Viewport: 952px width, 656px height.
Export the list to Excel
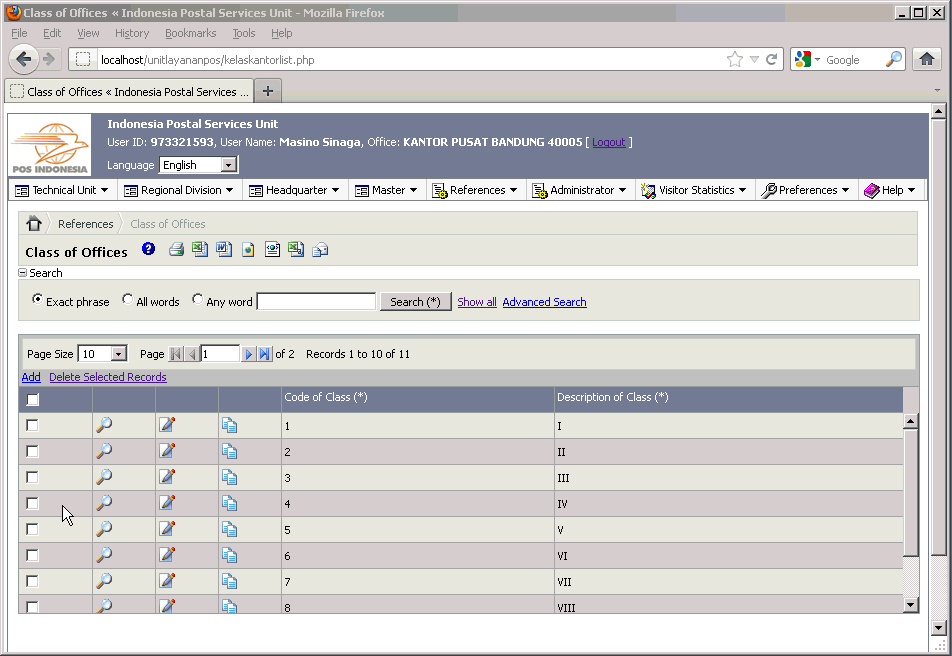point(200,249)
